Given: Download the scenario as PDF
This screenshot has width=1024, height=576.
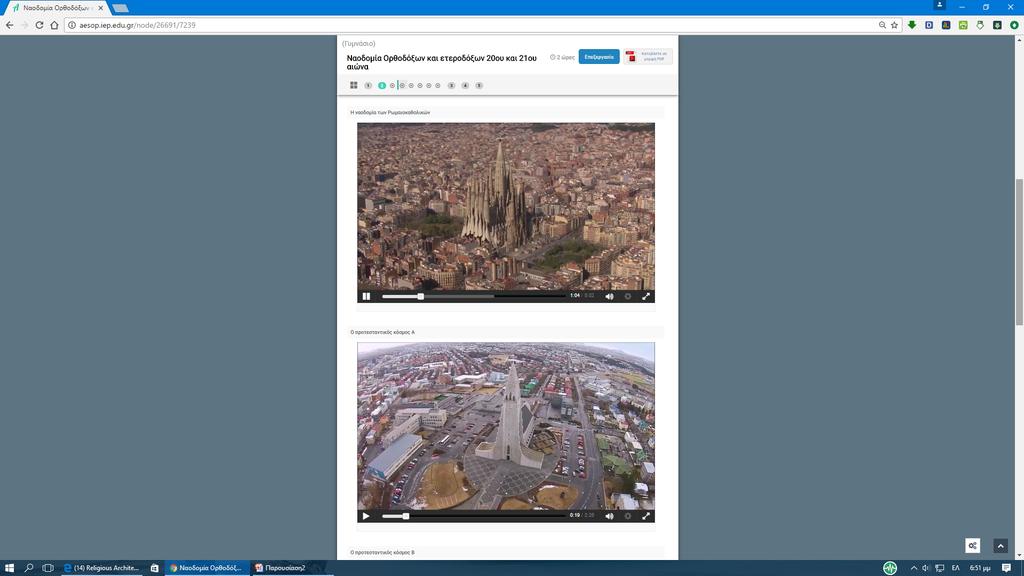Looking at the screenshot, I should coord(647,57).
